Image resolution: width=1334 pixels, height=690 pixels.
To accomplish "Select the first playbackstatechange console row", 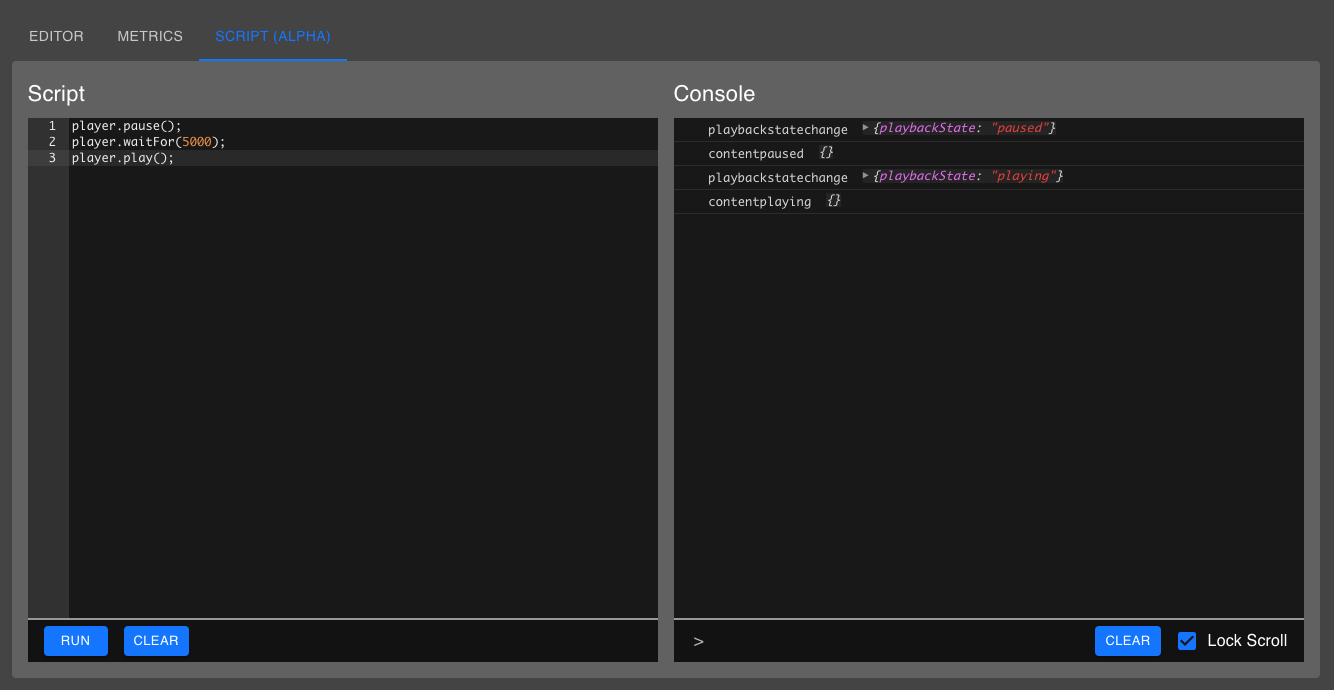I will (778, 129).
